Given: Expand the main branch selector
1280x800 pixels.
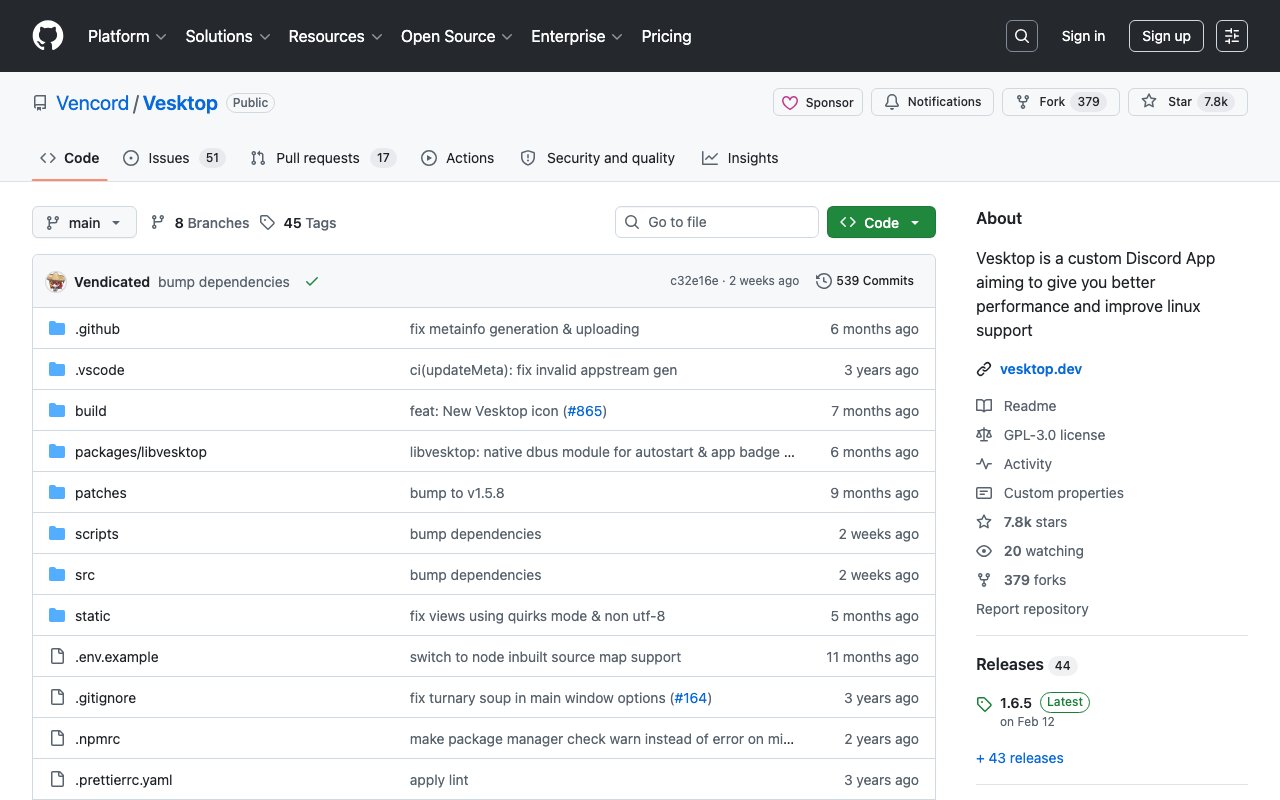Looking at the screenshot, I should (x=84, y=222).
